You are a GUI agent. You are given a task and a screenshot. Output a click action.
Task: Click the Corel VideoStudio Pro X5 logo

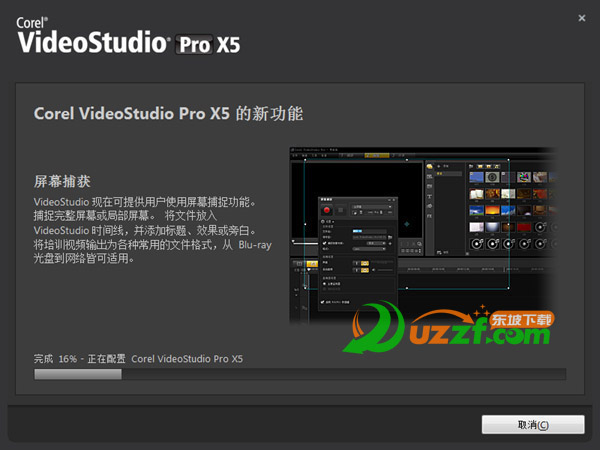[x=128, y=36]
